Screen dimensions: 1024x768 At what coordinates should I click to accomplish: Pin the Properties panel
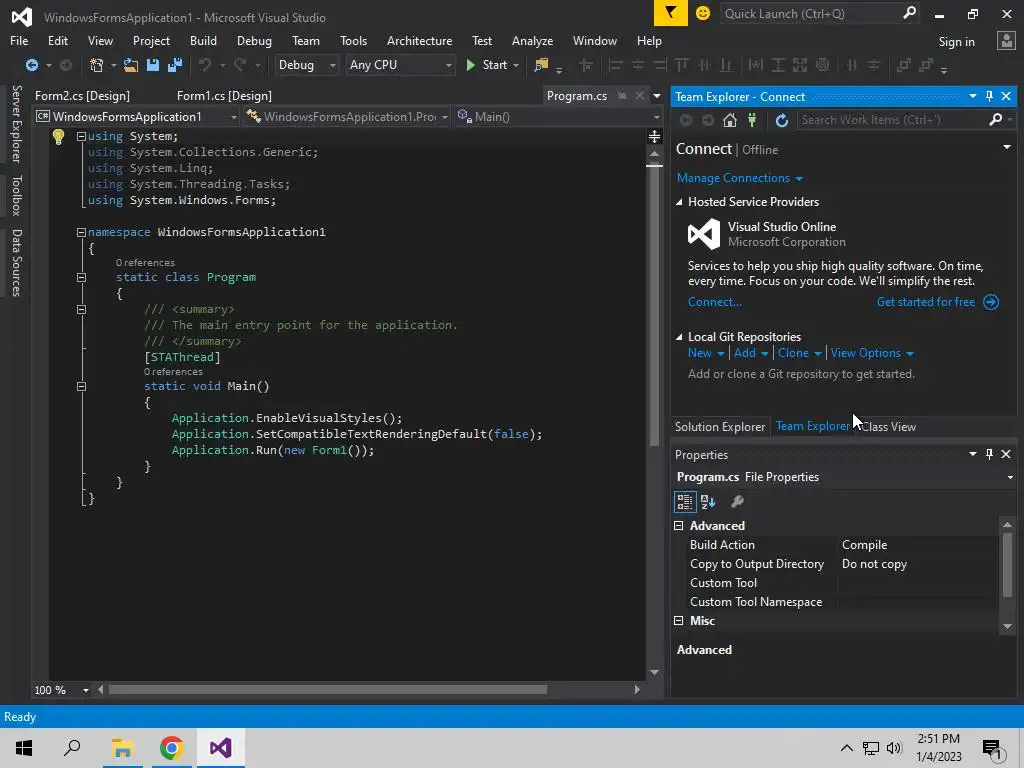[x=989, y=454]
